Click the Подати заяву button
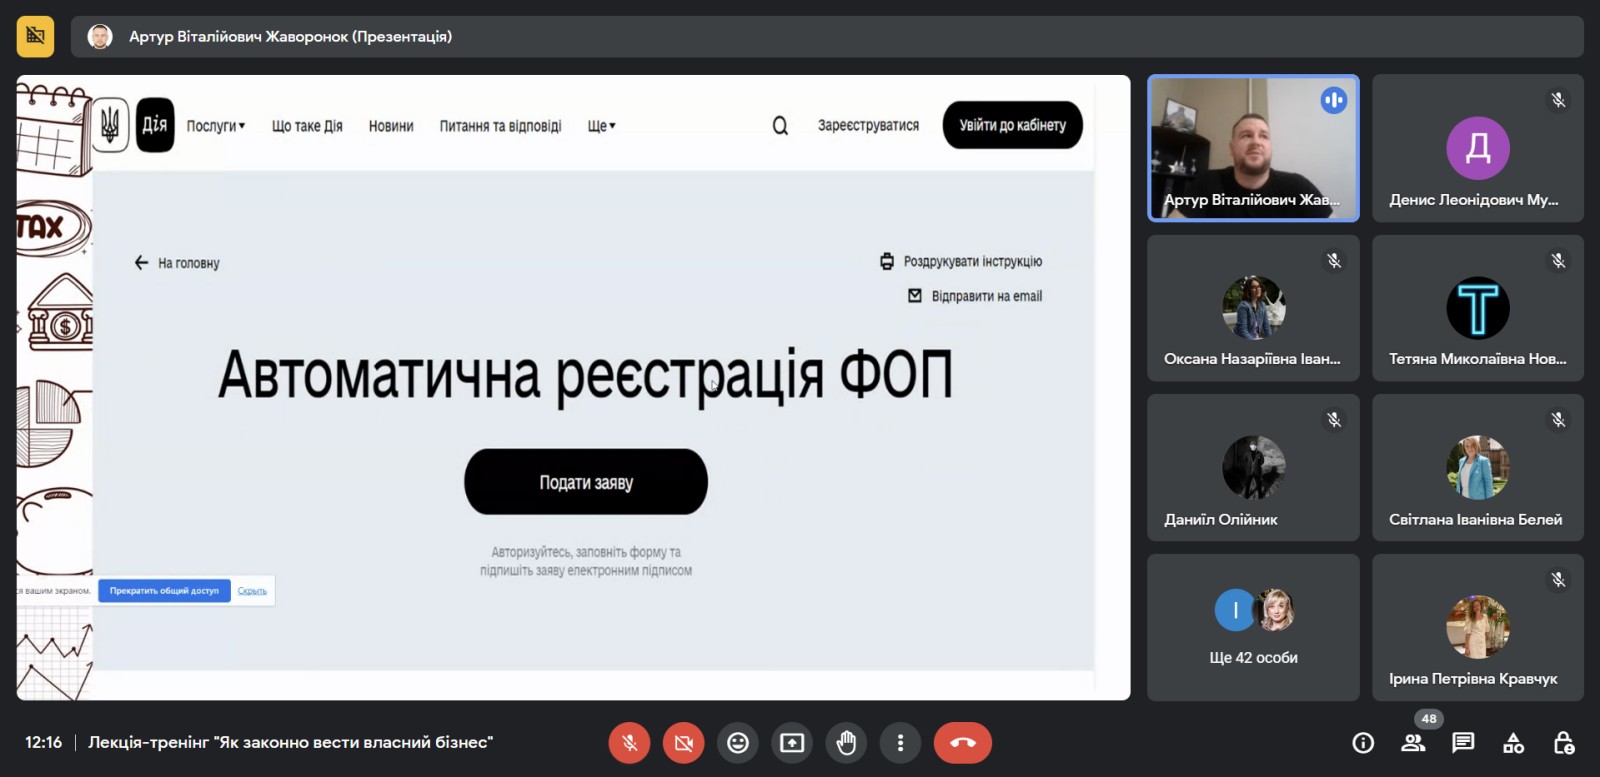1600x777 pixels. pos(586,482)
